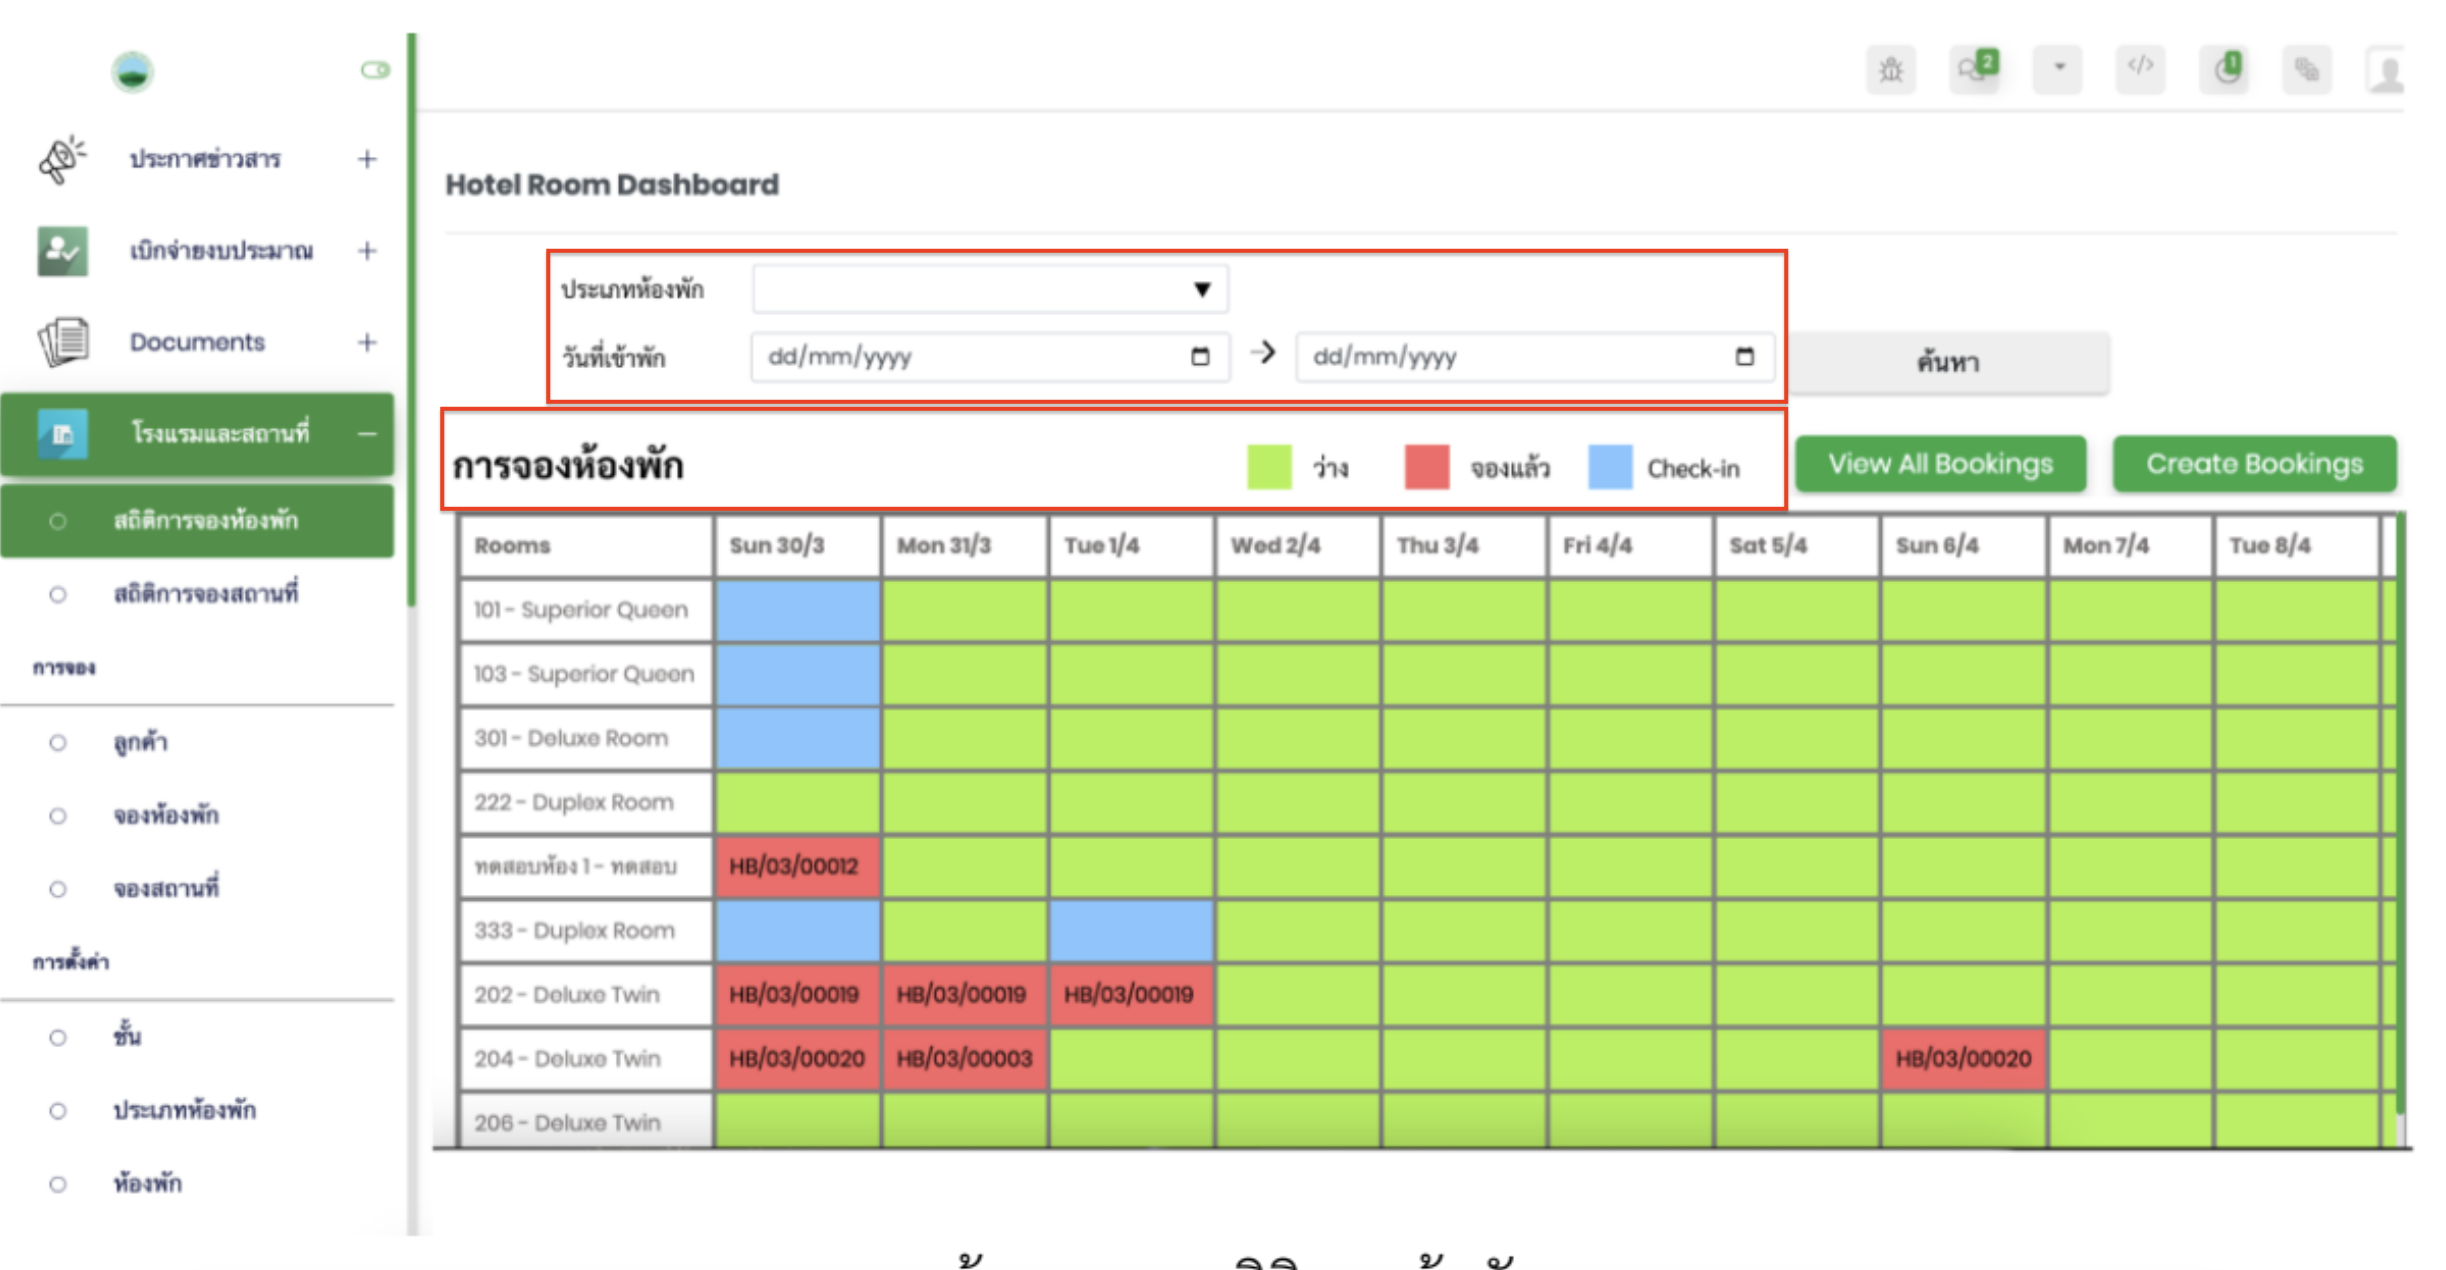Click the user profile avatar icon

(x=2386, y=72)
